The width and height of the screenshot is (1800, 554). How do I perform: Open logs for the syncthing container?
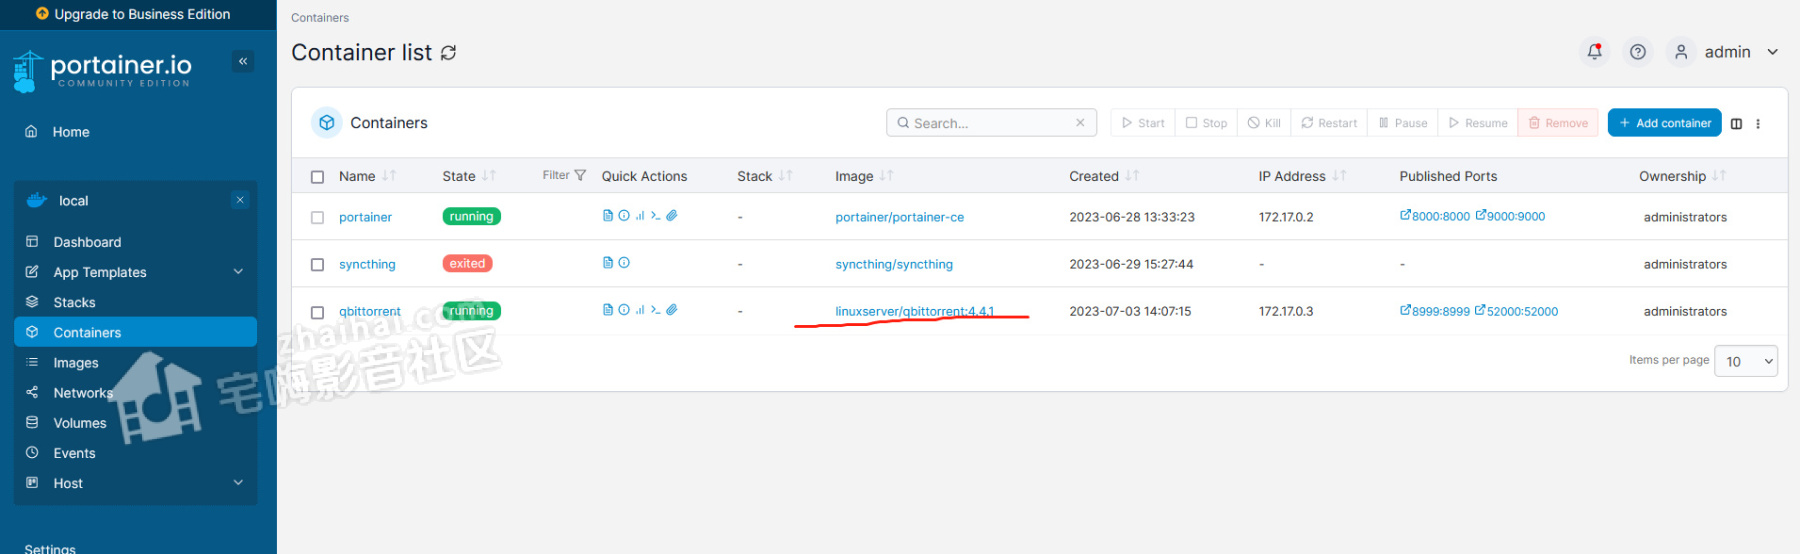(608, 263)
